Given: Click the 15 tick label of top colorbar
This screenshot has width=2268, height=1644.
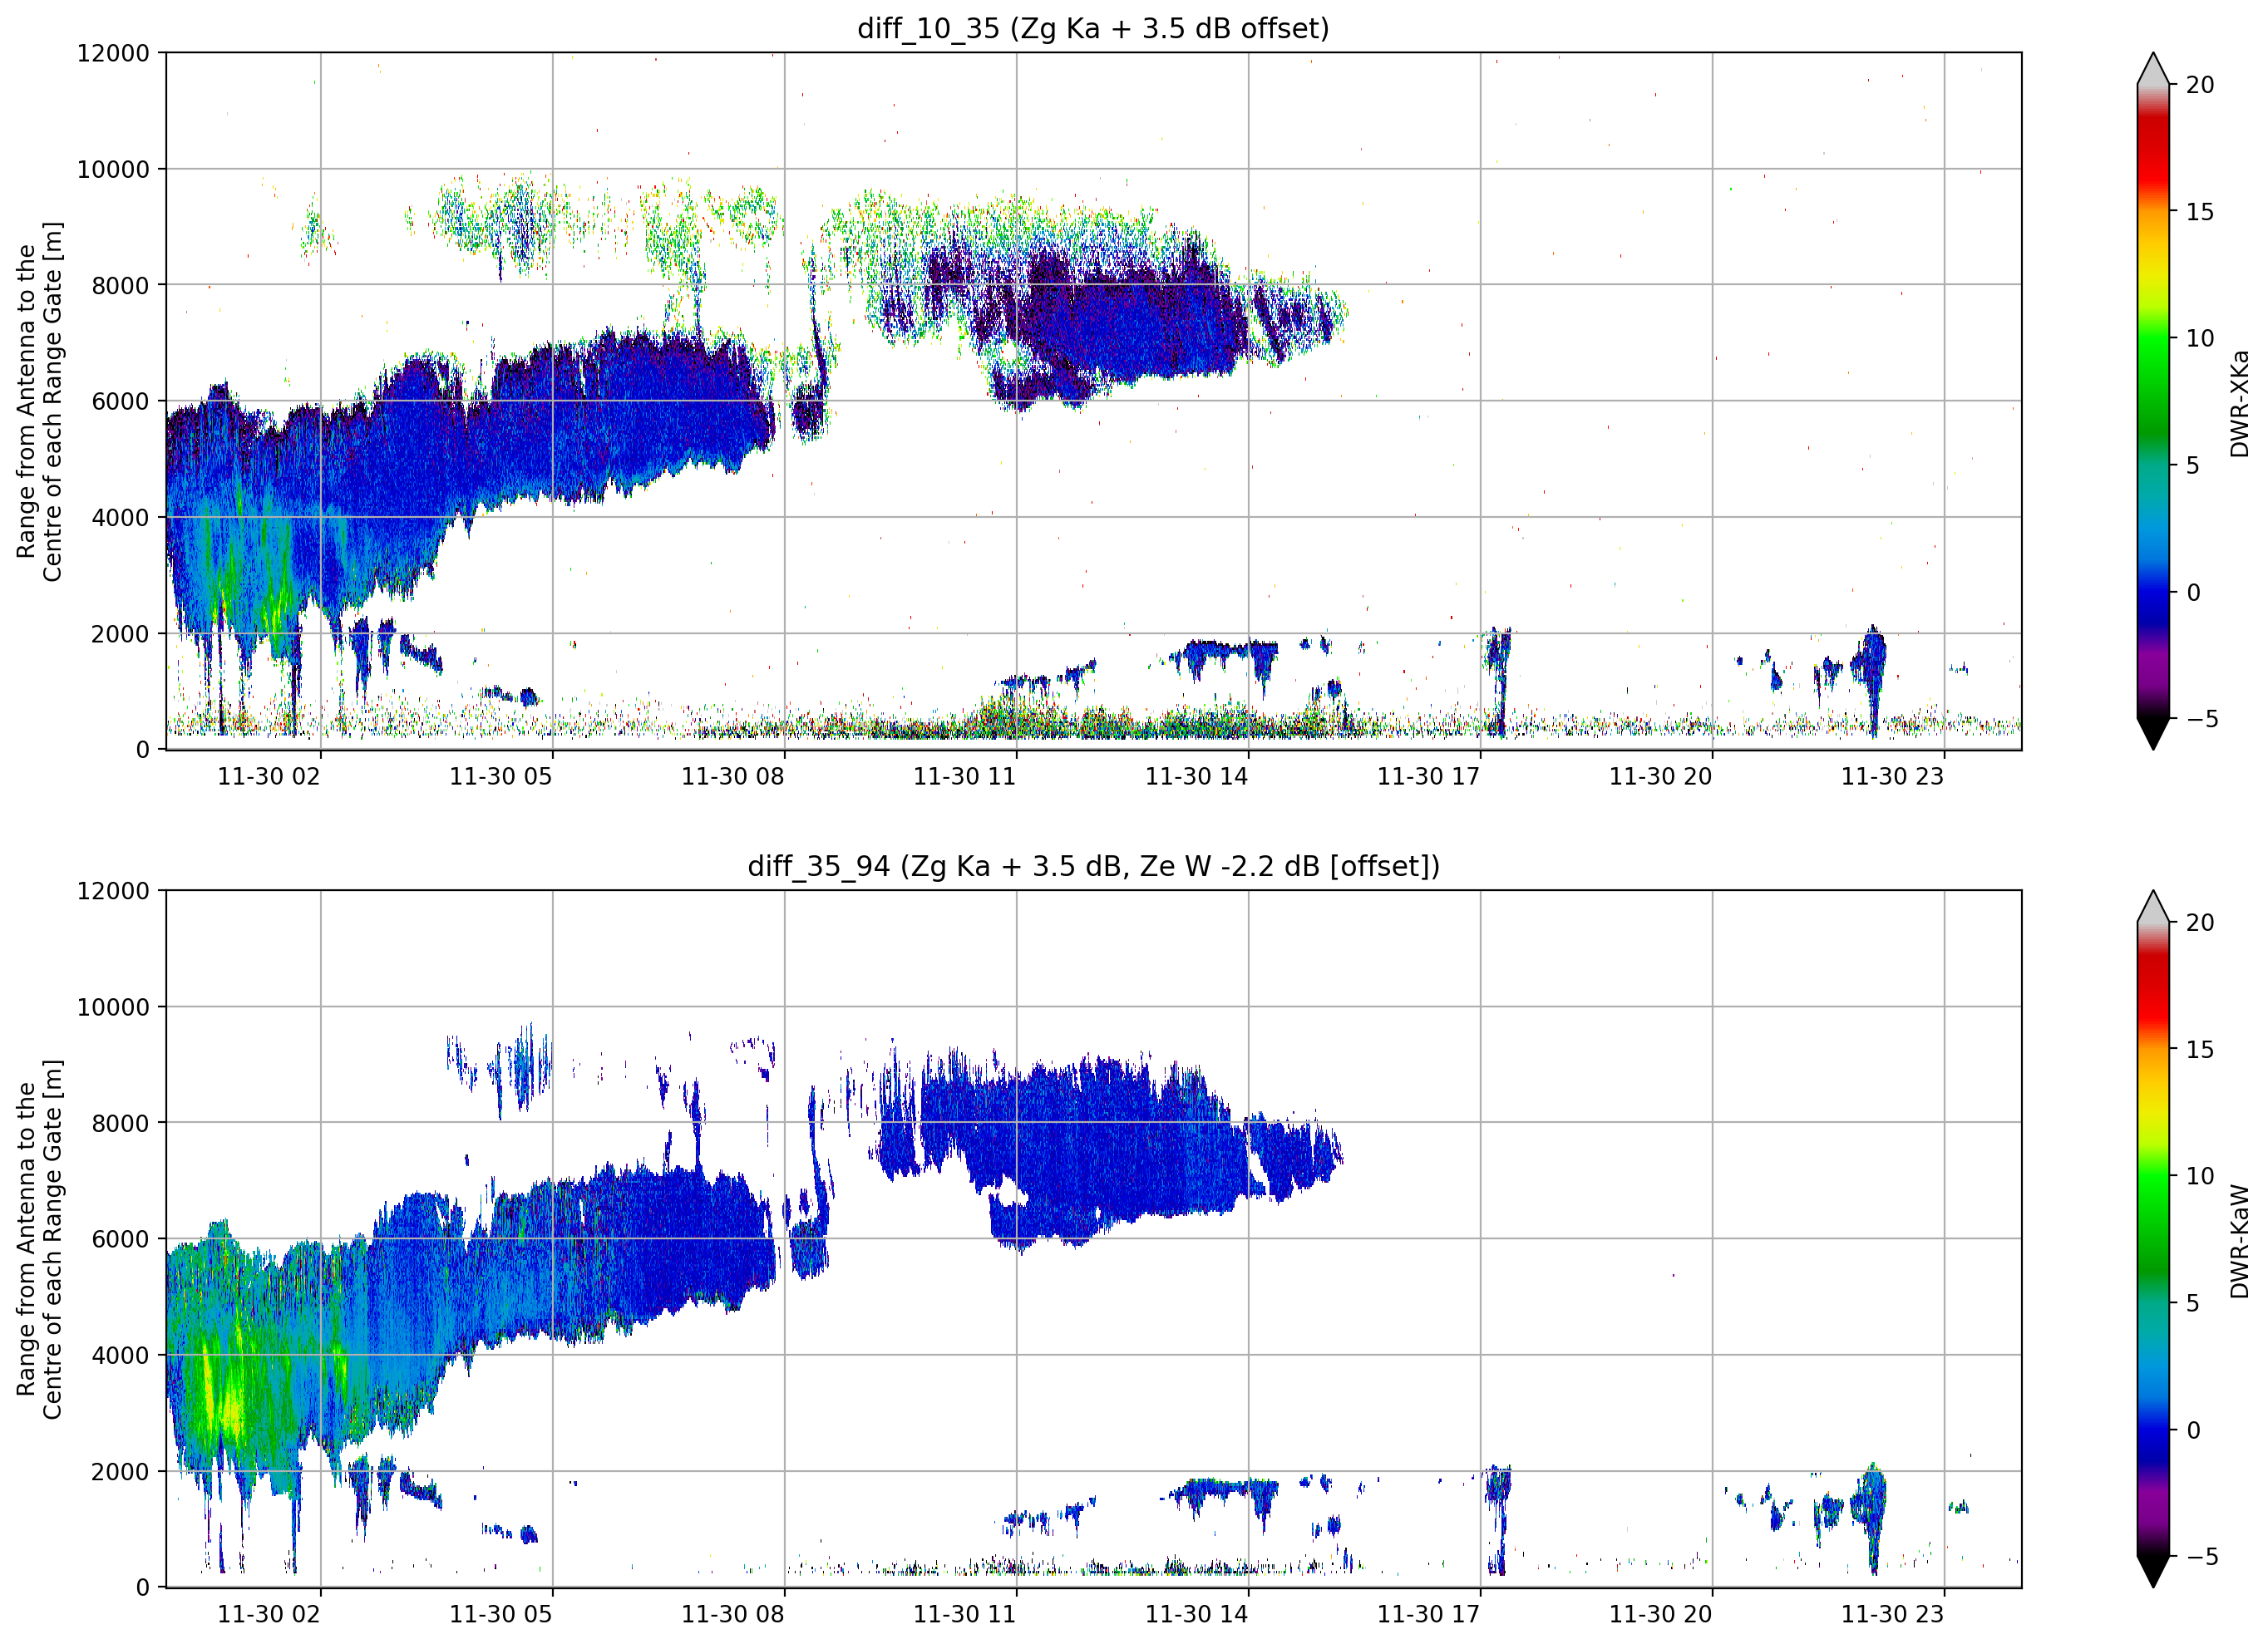Looking at the screenshot, I should (2200, 212).
